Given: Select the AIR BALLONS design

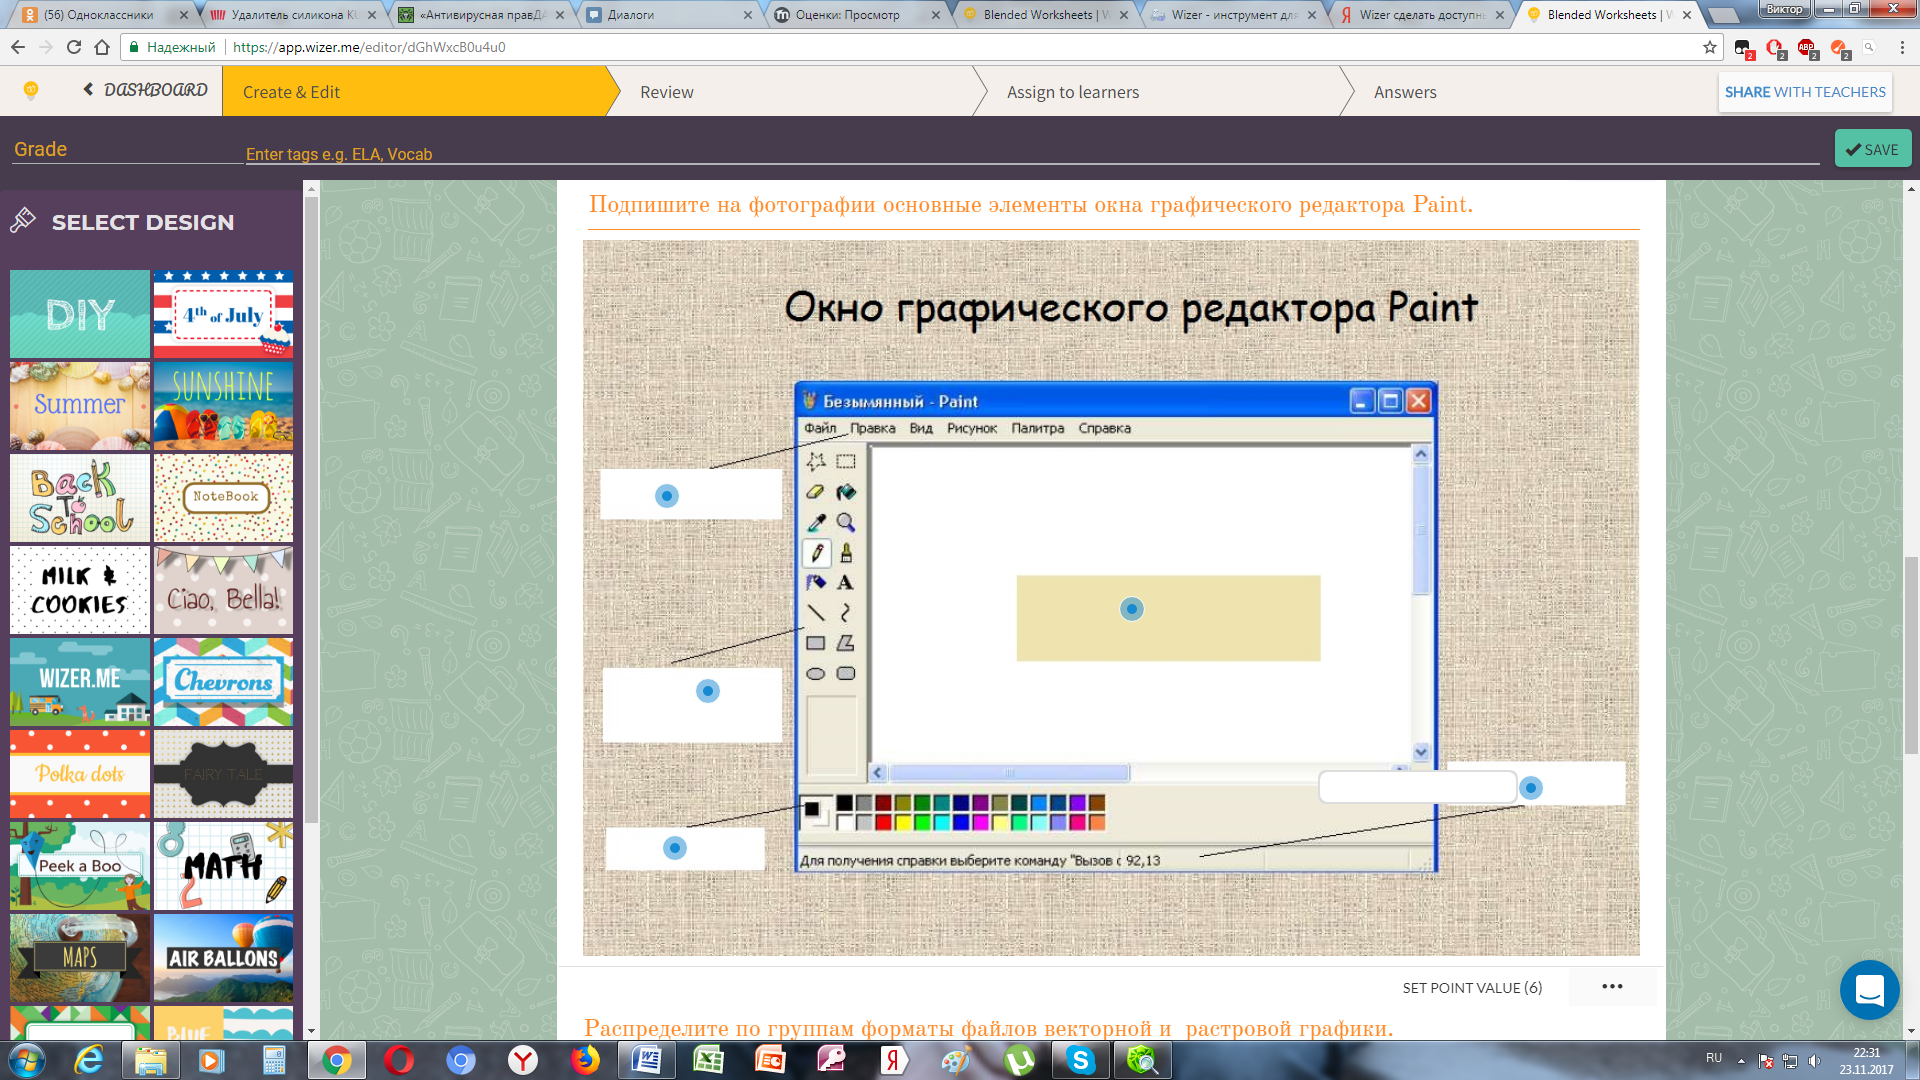Looking at the screenshot, I should click(x=223, y=958).
